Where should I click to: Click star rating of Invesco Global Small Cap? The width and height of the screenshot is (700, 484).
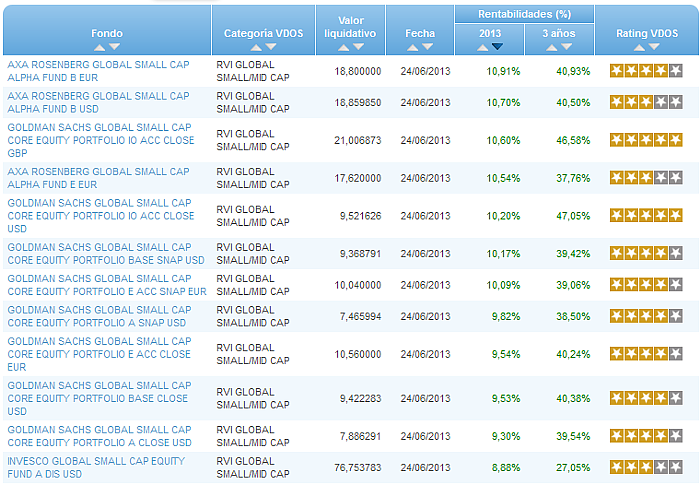point(646,467)
